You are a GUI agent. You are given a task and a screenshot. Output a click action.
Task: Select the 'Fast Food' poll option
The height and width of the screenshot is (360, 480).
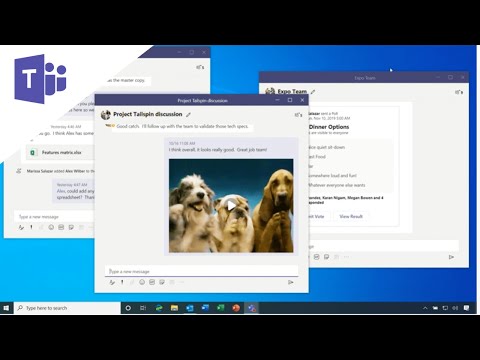point(317,156)
